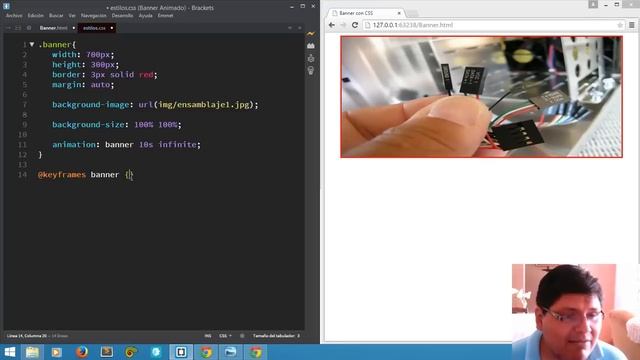
Task: Click '@keyframes' on line 14
Action: (x=62, y=175)
